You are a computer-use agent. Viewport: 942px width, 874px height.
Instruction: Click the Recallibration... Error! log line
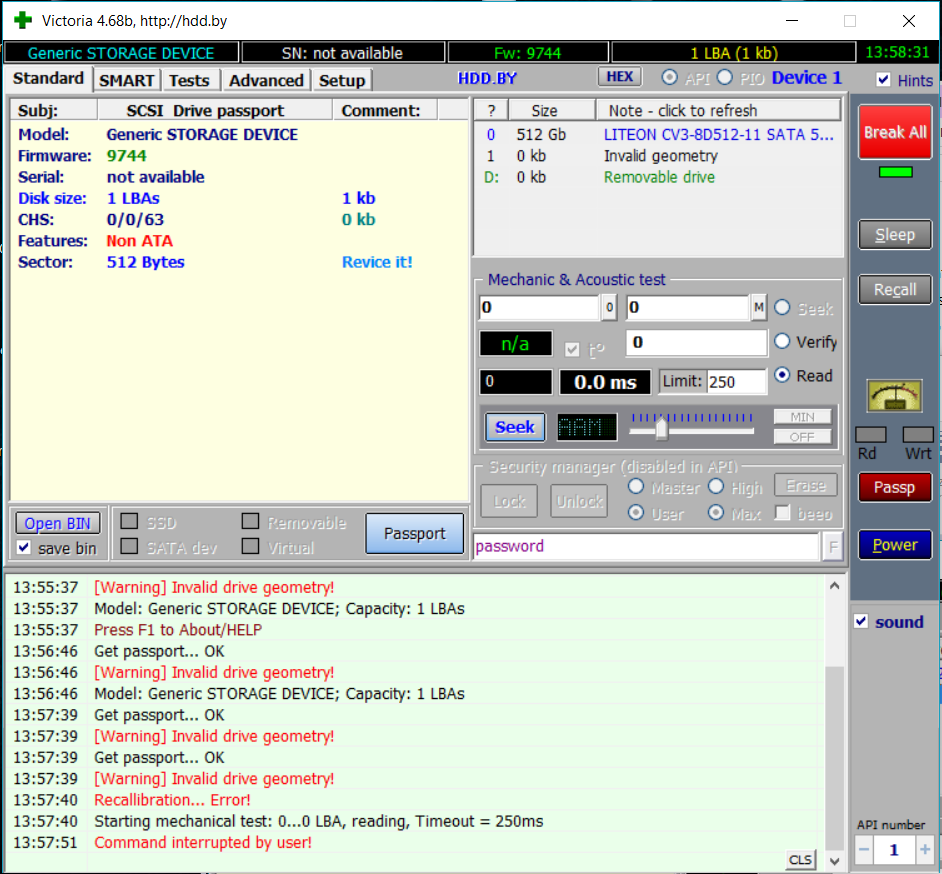click(x=172, y=800)
